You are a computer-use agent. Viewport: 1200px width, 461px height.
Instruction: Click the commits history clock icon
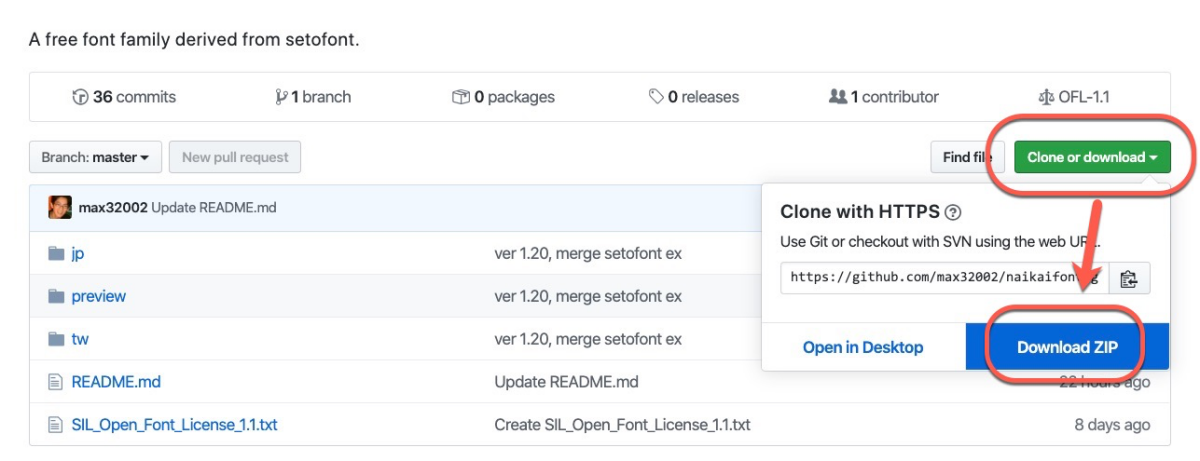tap(80, 97)
